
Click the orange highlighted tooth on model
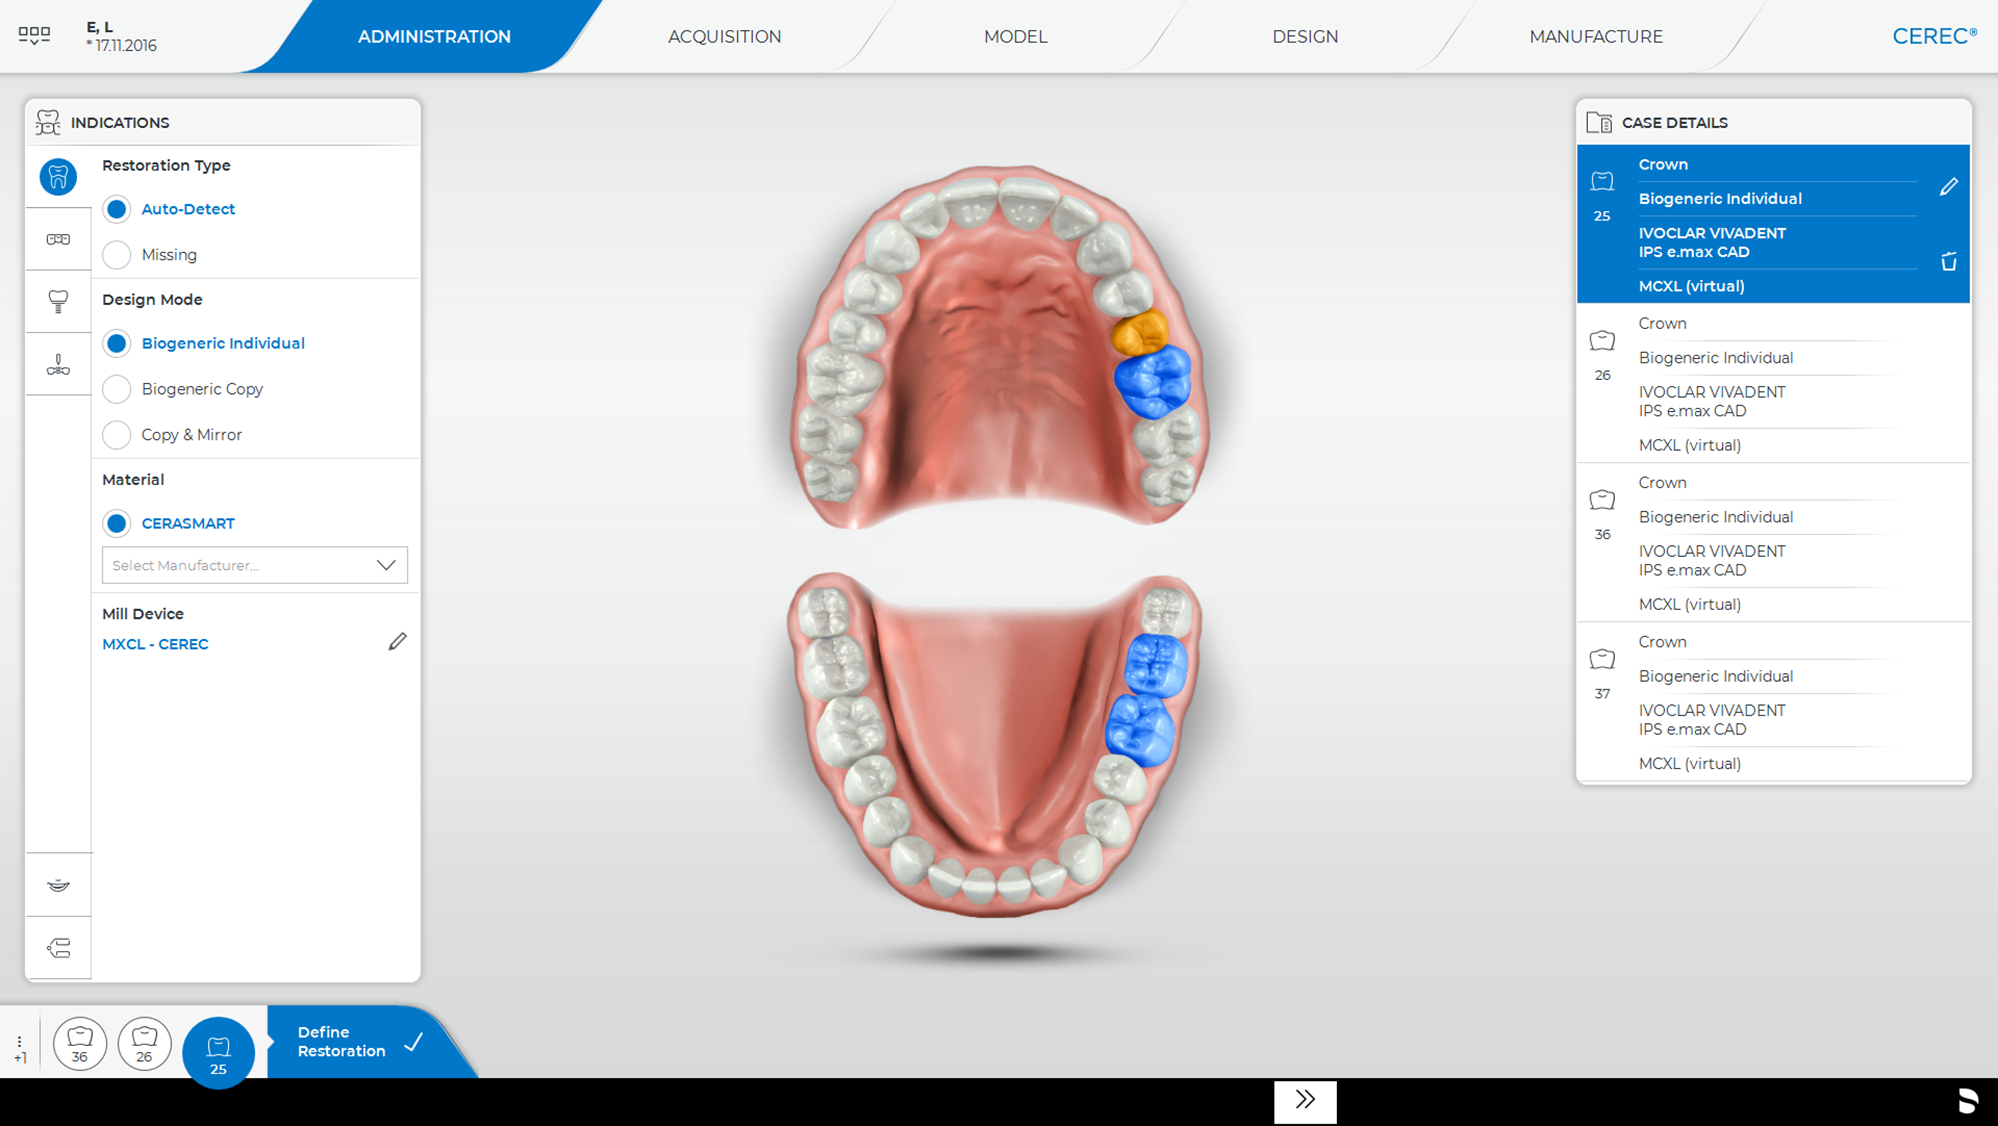[x=1139, y=331]
